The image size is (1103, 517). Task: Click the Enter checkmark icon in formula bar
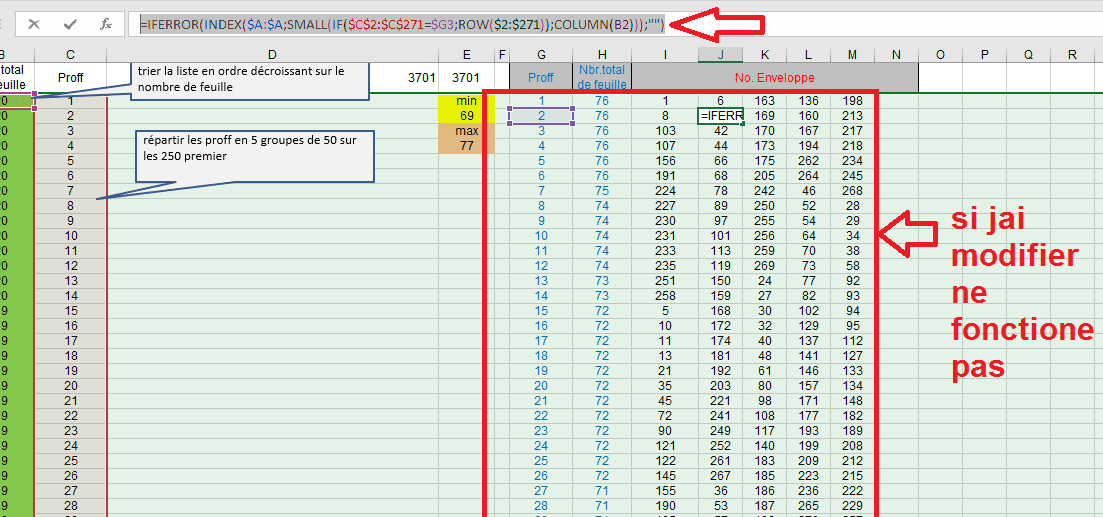[70, 24]
